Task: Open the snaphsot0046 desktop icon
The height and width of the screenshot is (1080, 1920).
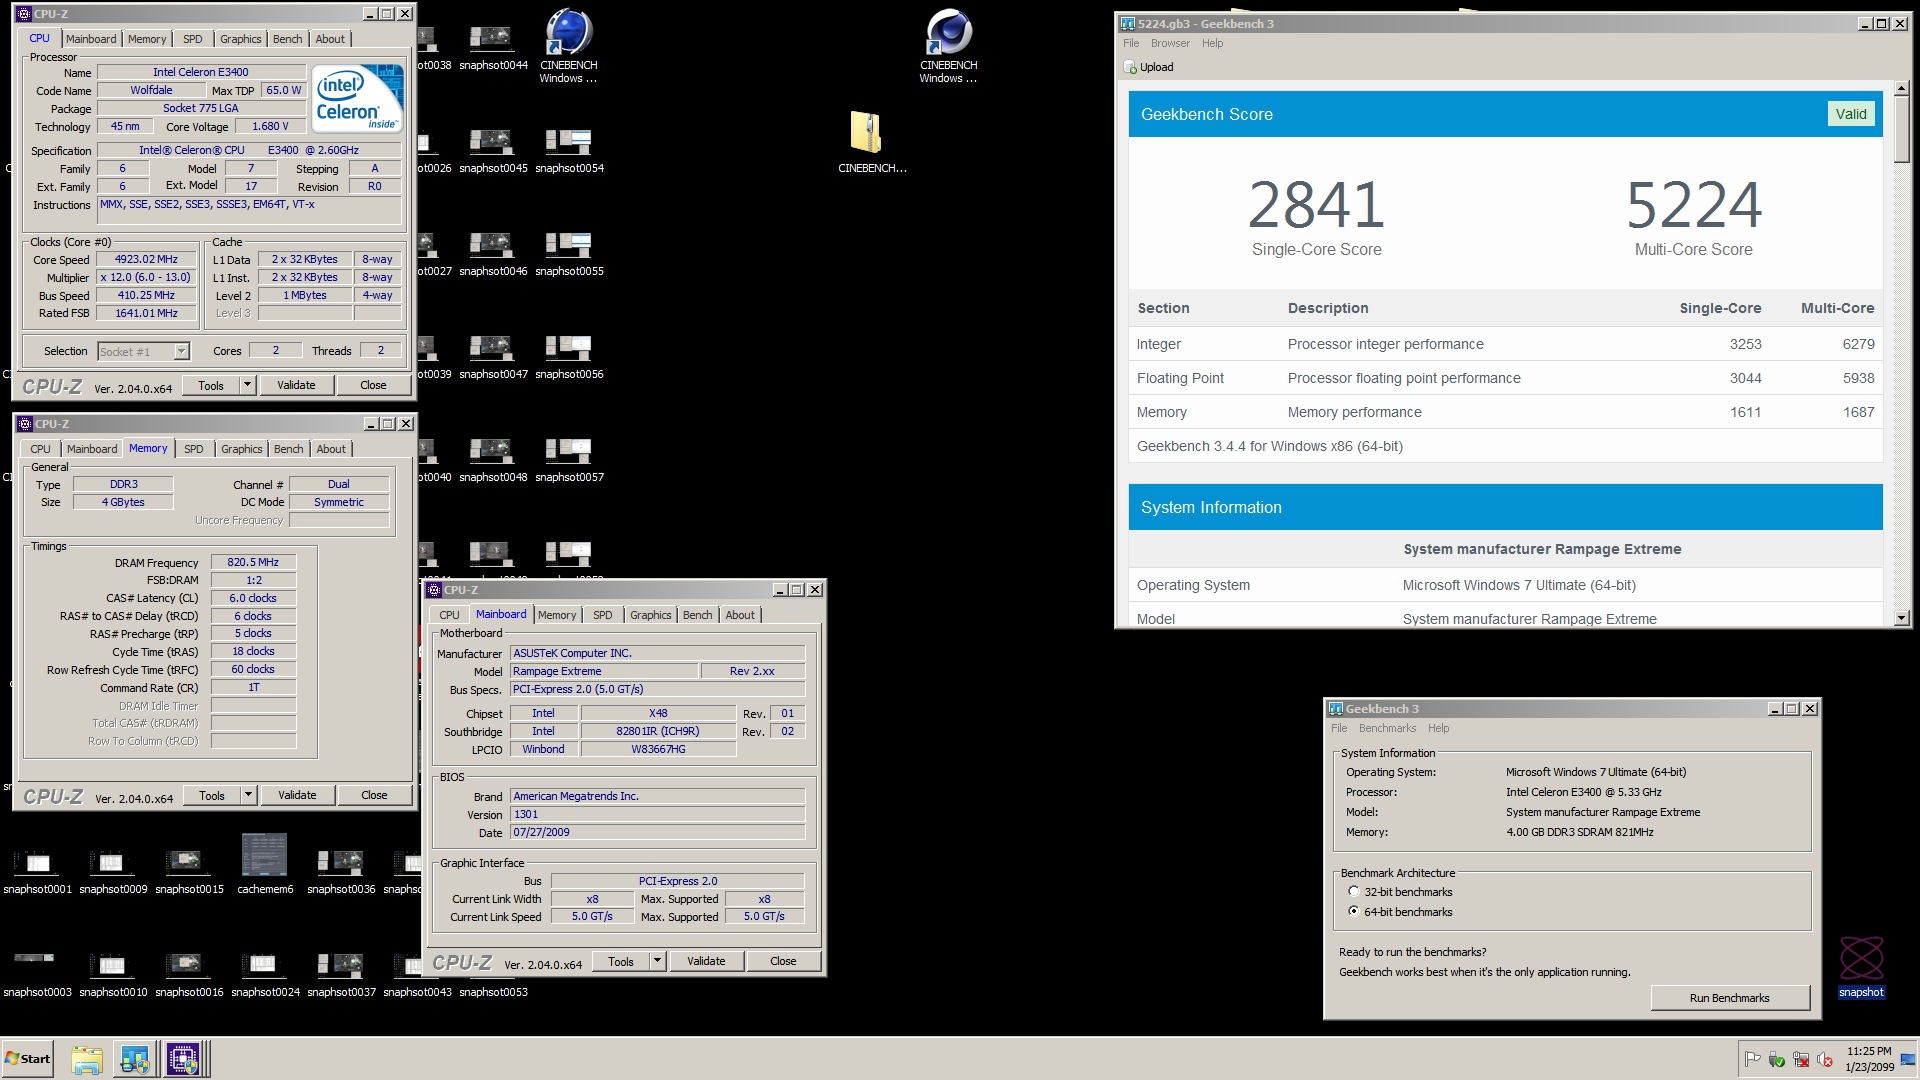Action: pyautogui.click(x=493, y=252)
